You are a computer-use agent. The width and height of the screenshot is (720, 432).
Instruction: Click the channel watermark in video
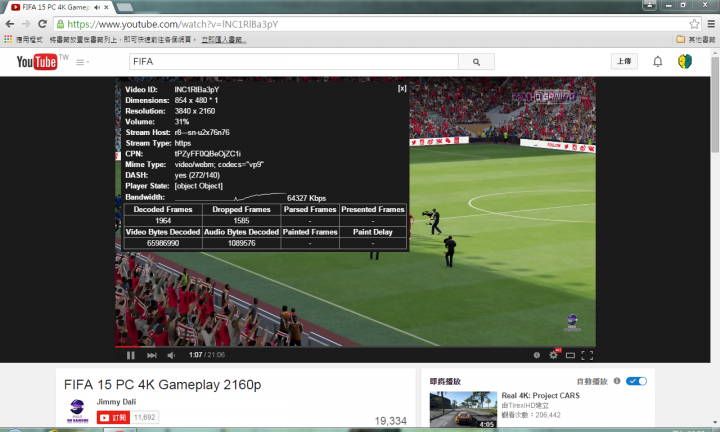(572, 322)
